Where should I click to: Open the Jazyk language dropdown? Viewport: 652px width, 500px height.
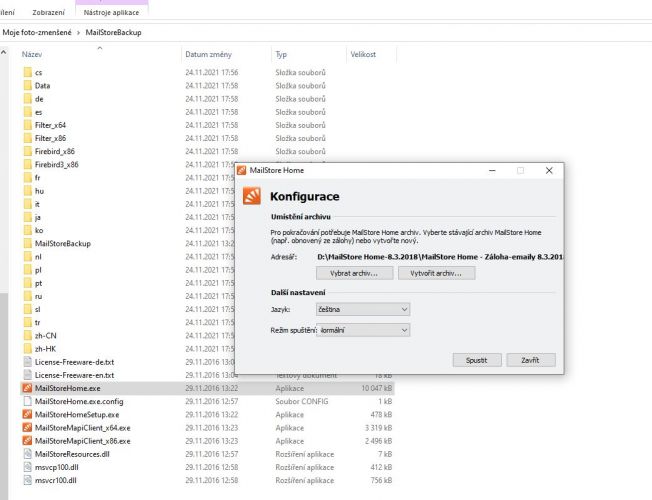click(x=363, y=309)
